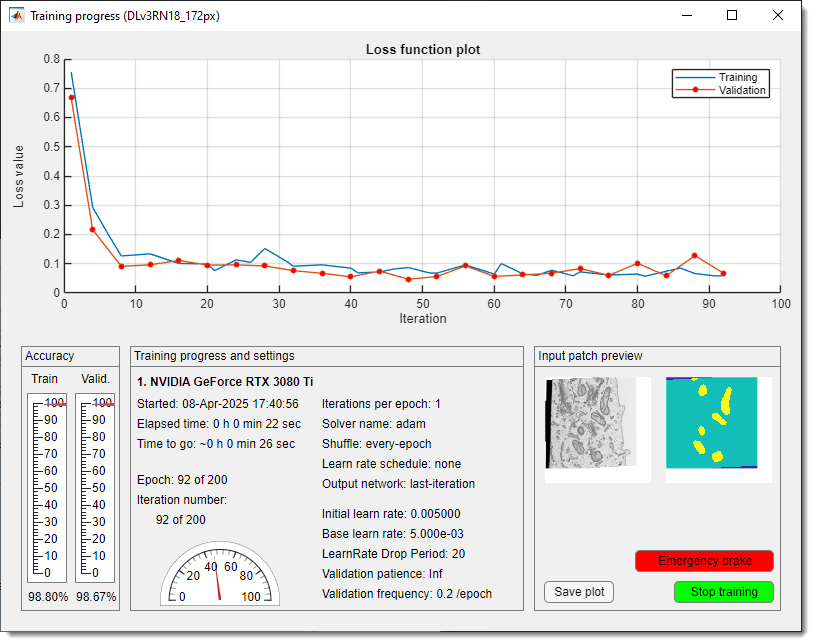Image resolution: width=814 pixels, height=644 pixels.
Task: Minimize the Training progress window
Action: (686, 16)
